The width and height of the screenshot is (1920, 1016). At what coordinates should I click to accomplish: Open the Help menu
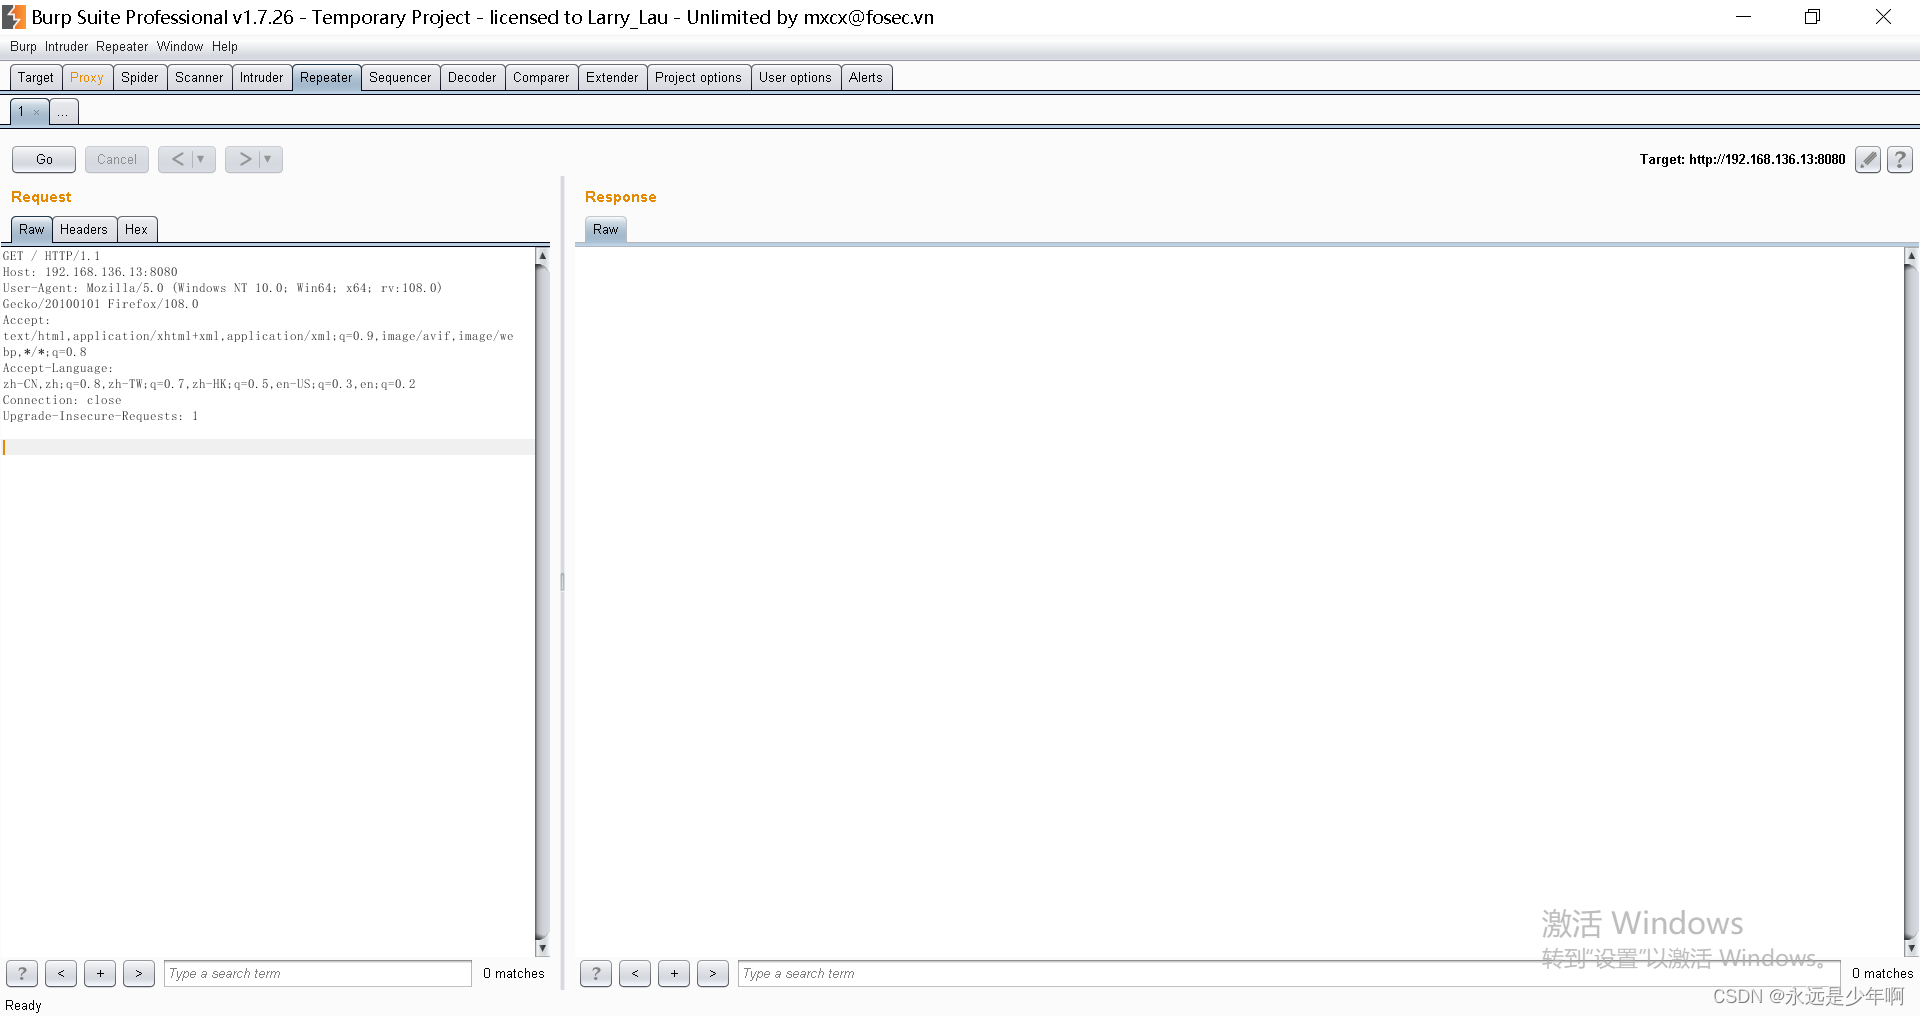225,47
